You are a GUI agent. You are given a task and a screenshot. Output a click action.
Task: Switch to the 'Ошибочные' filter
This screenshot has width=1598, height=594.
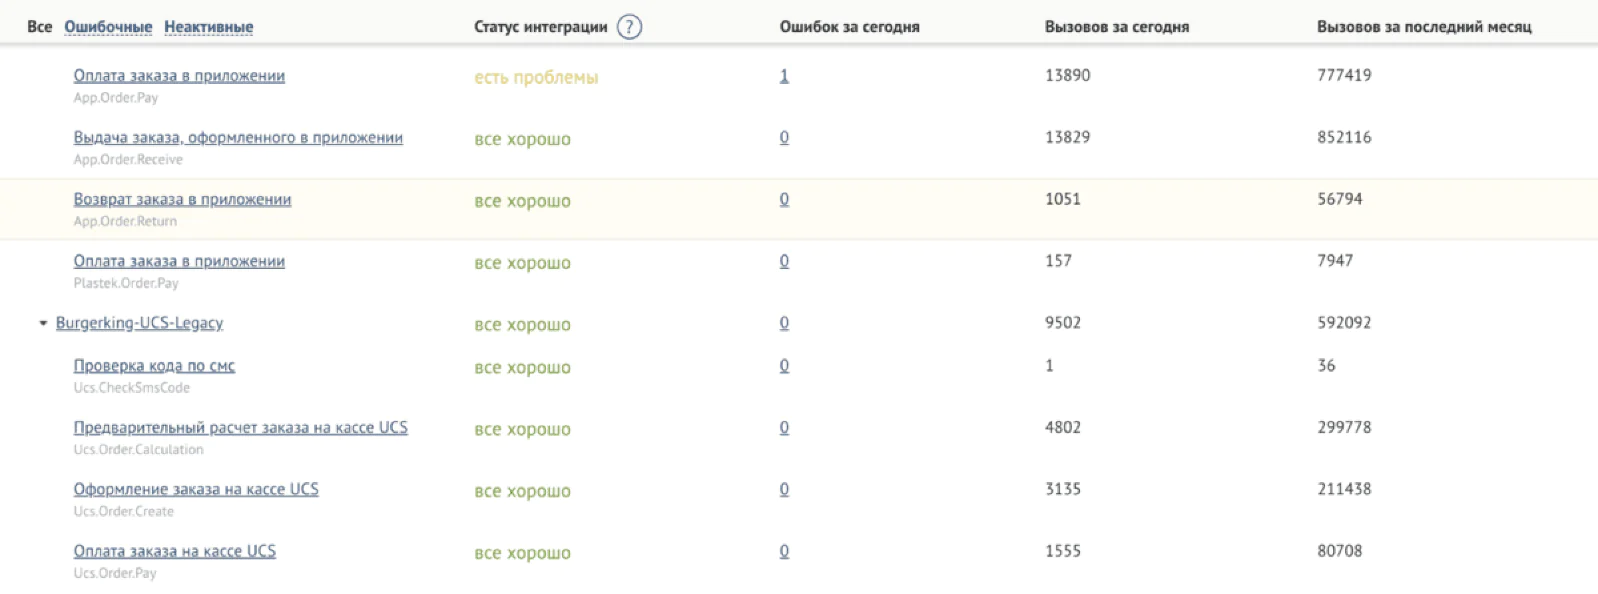108,27
